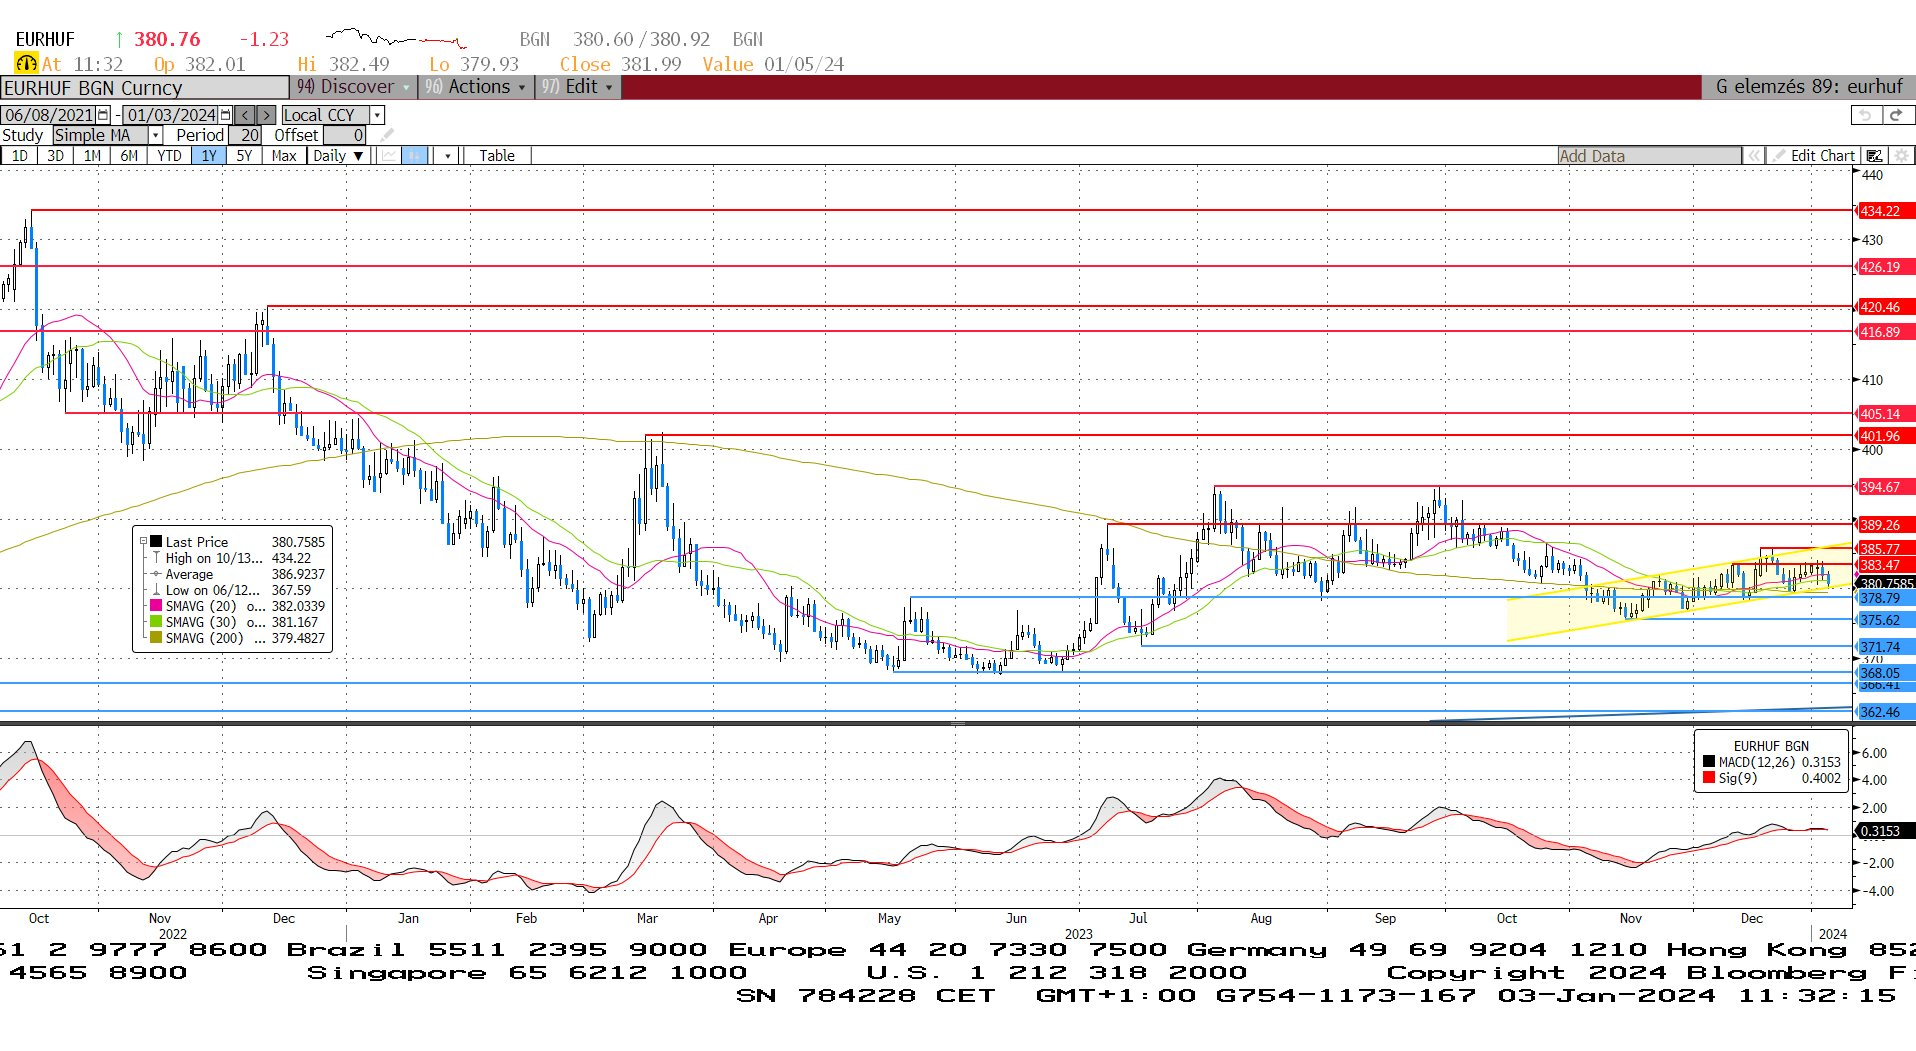Select the YTD range tab

tap(169, 156)
